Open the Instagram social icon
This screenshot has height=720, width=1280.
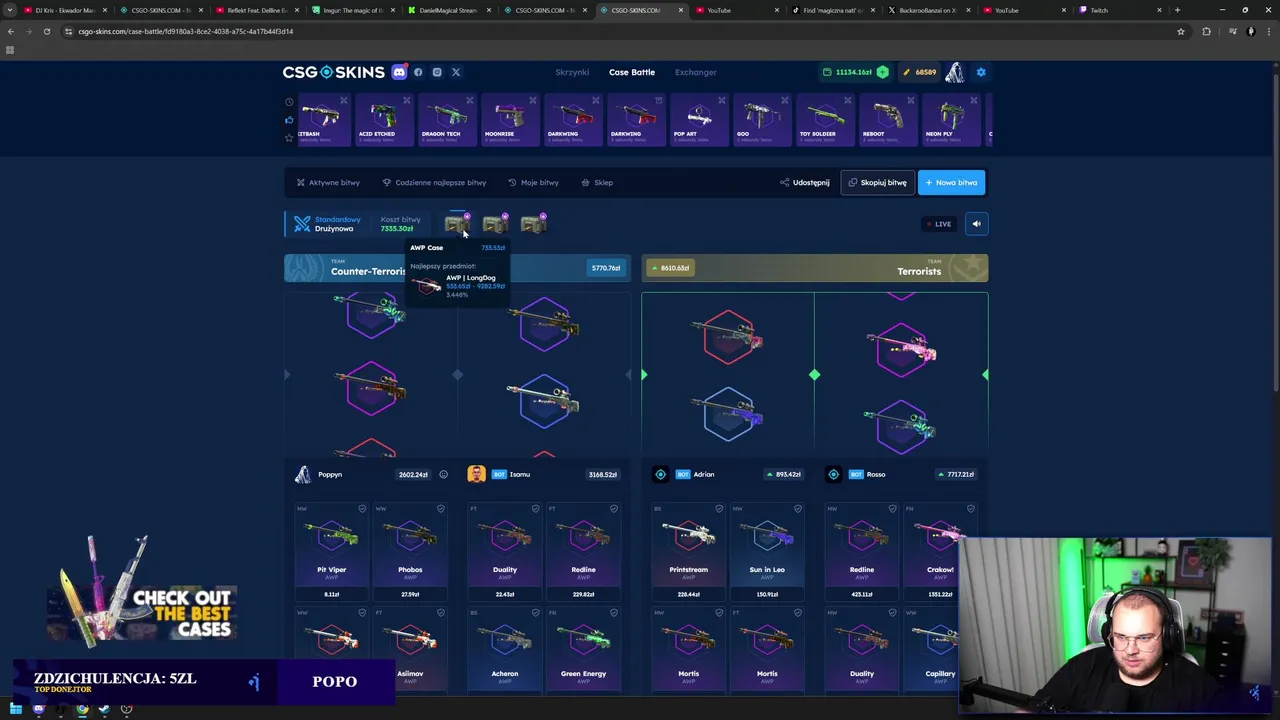tap(437, 72)
